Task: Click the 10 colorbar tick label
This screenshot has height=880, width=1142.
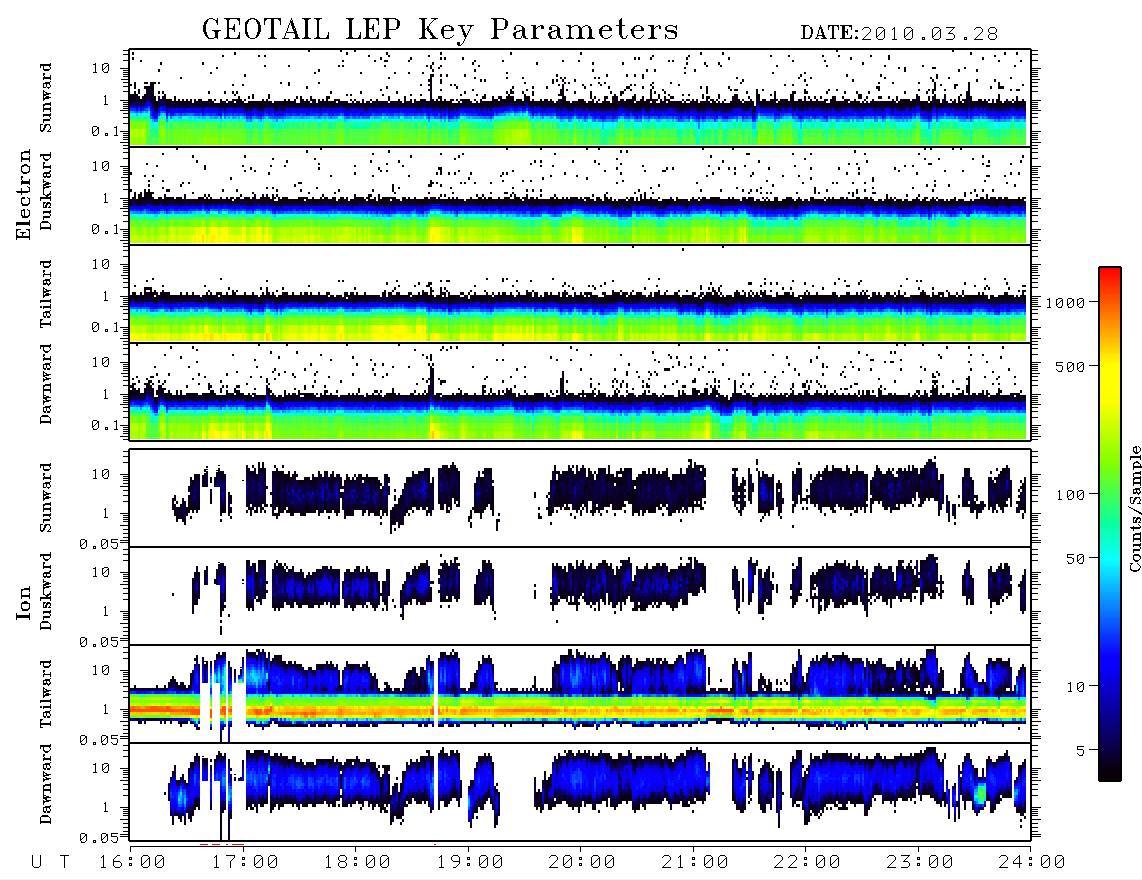Action: click(1076, 687)
